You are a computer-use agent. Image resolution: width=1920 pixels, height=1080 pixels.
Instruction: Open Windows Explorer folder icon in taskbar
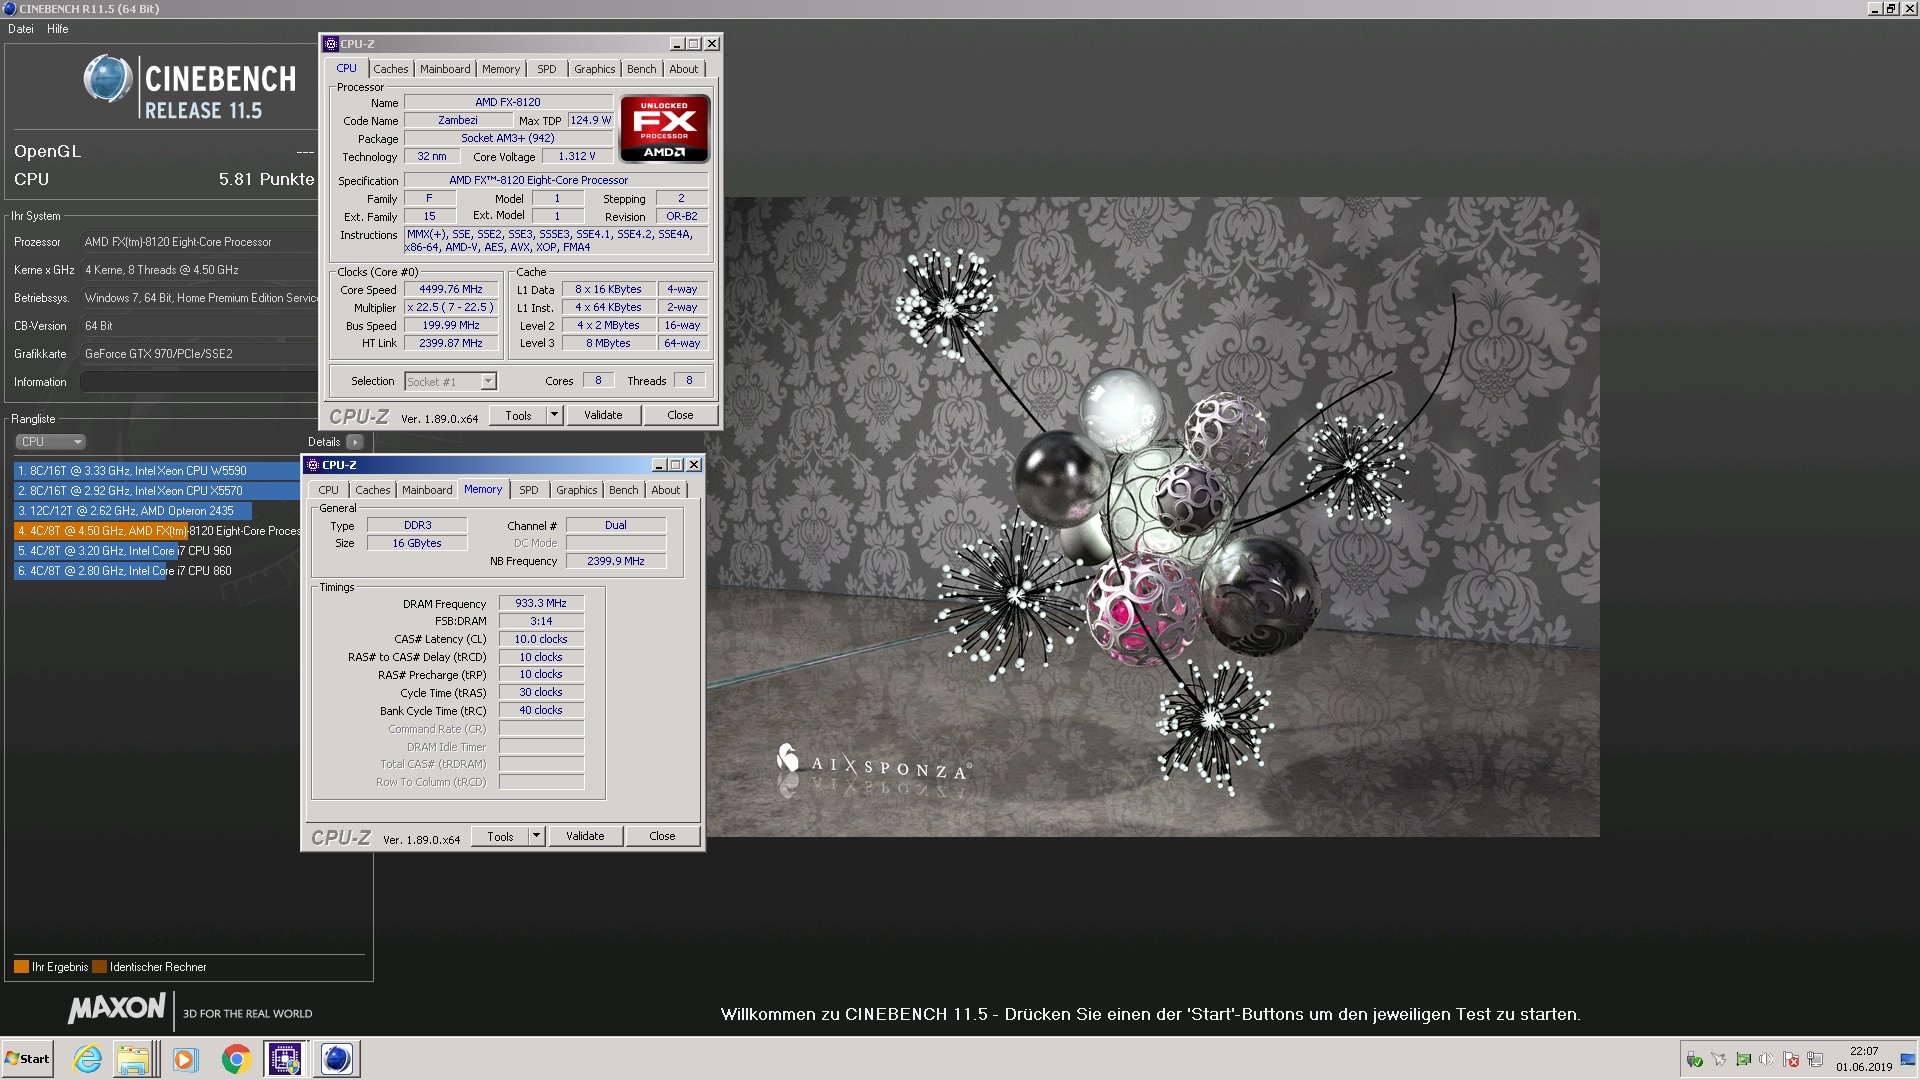coord(133,1059)
